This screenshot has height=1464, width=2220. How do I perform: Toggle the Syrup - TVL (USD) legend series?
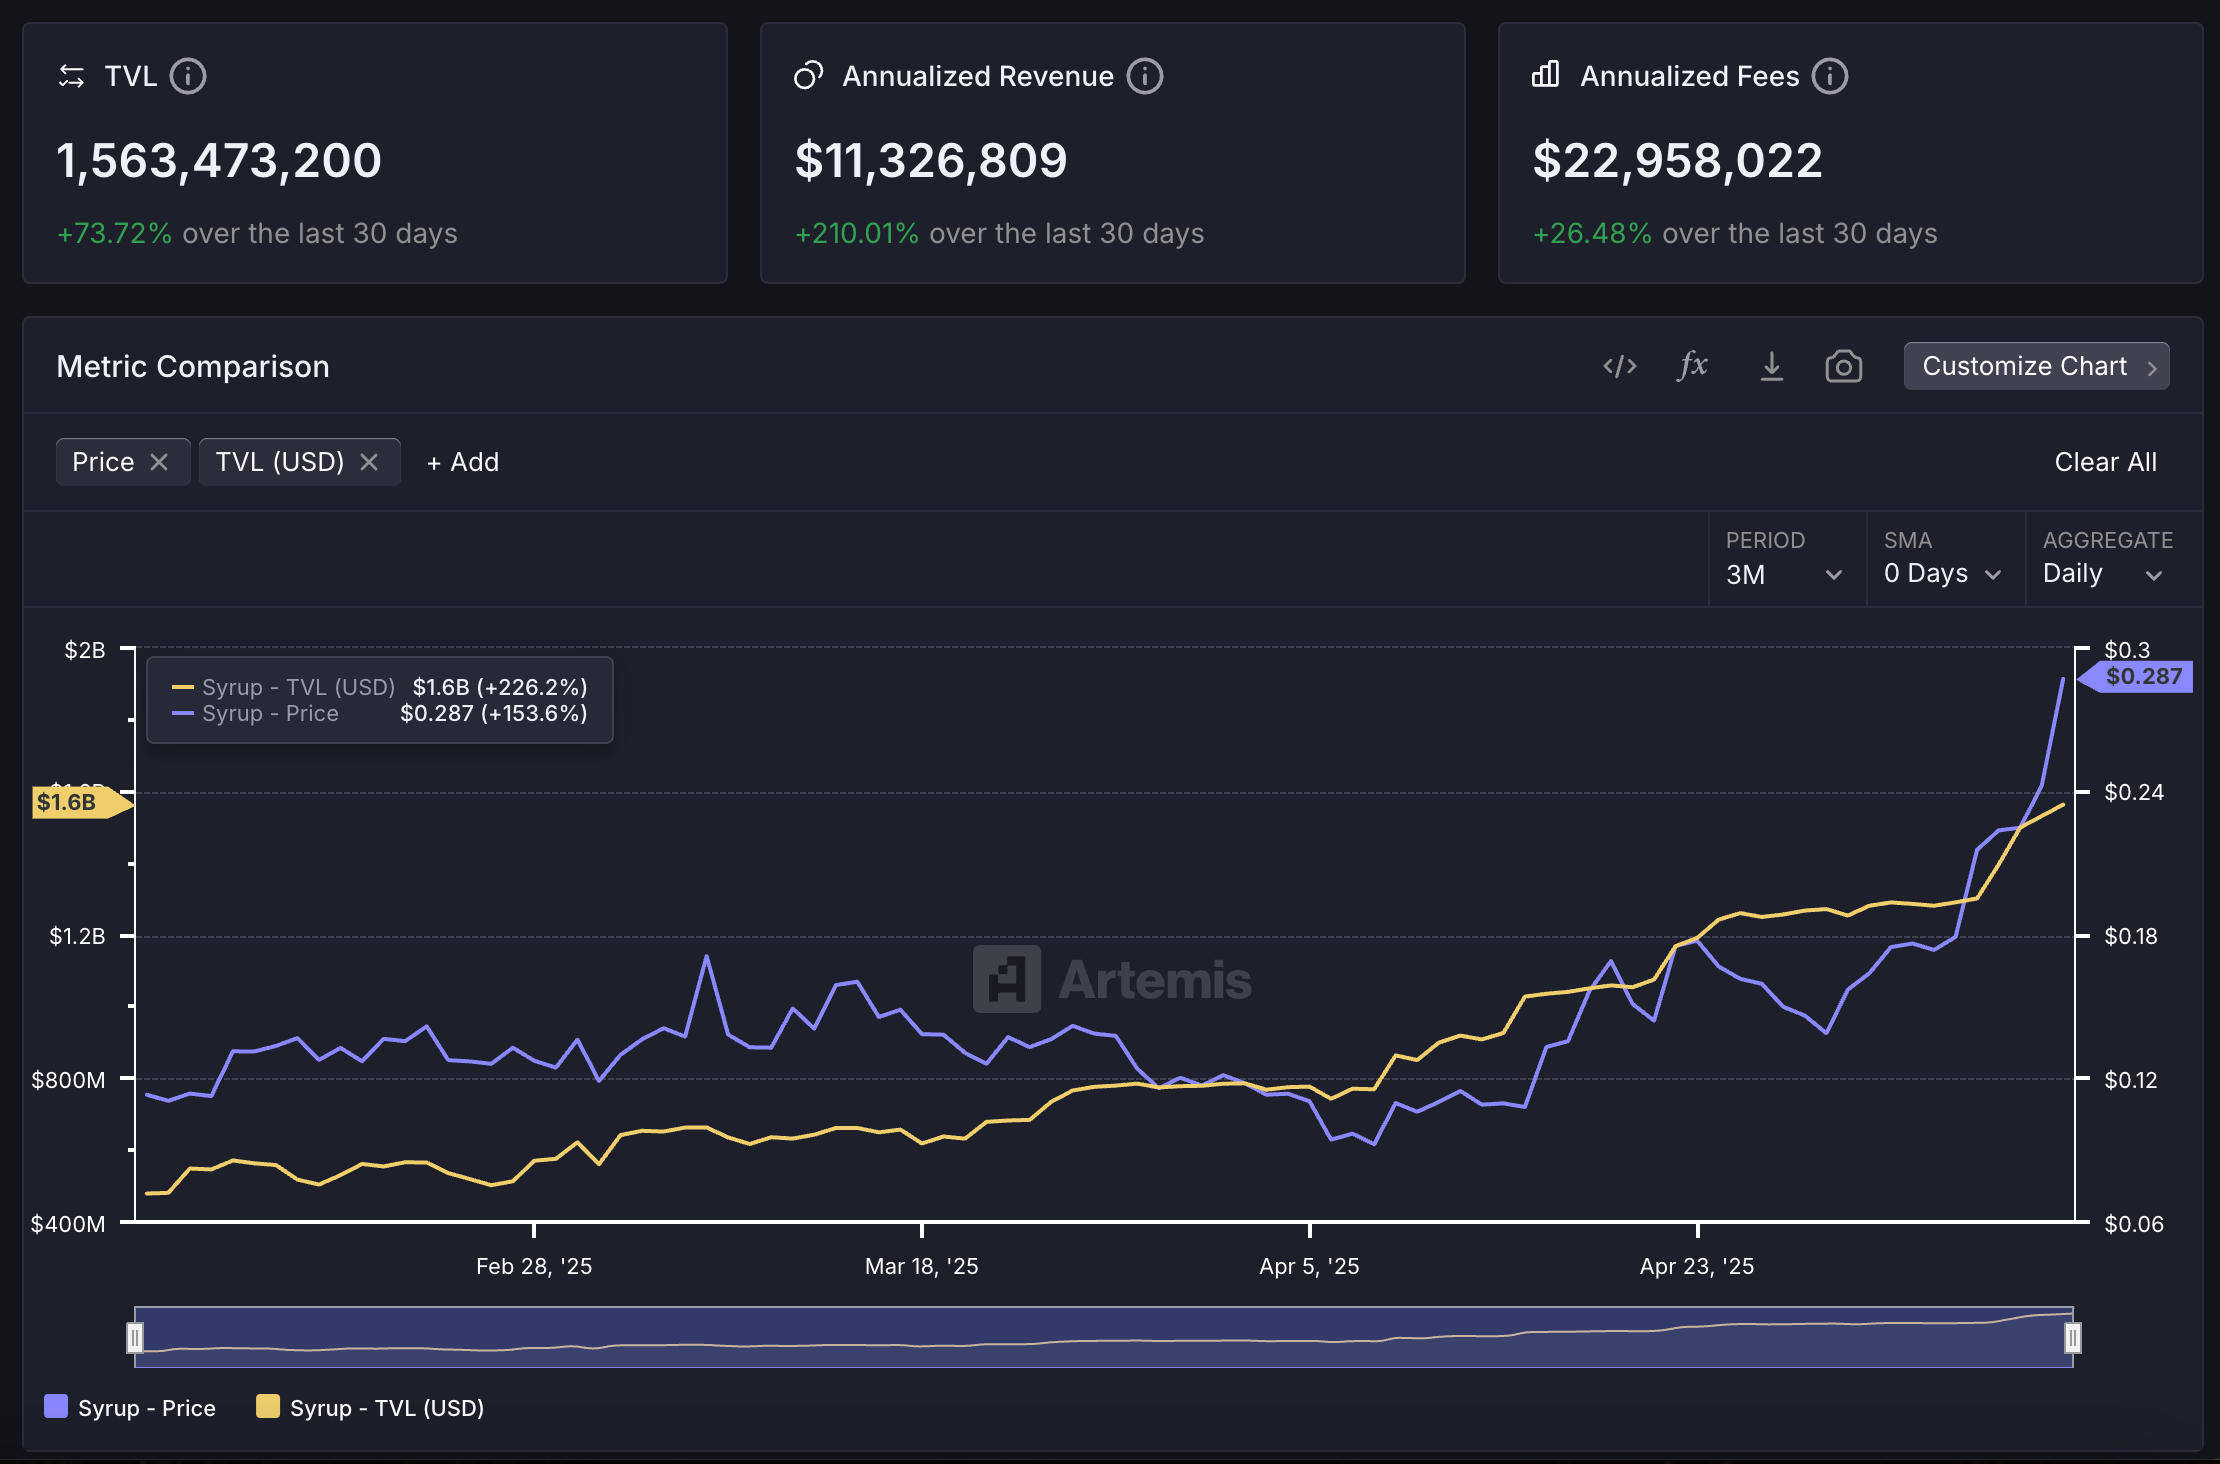pyautogui.click(x=370, y=1407)
